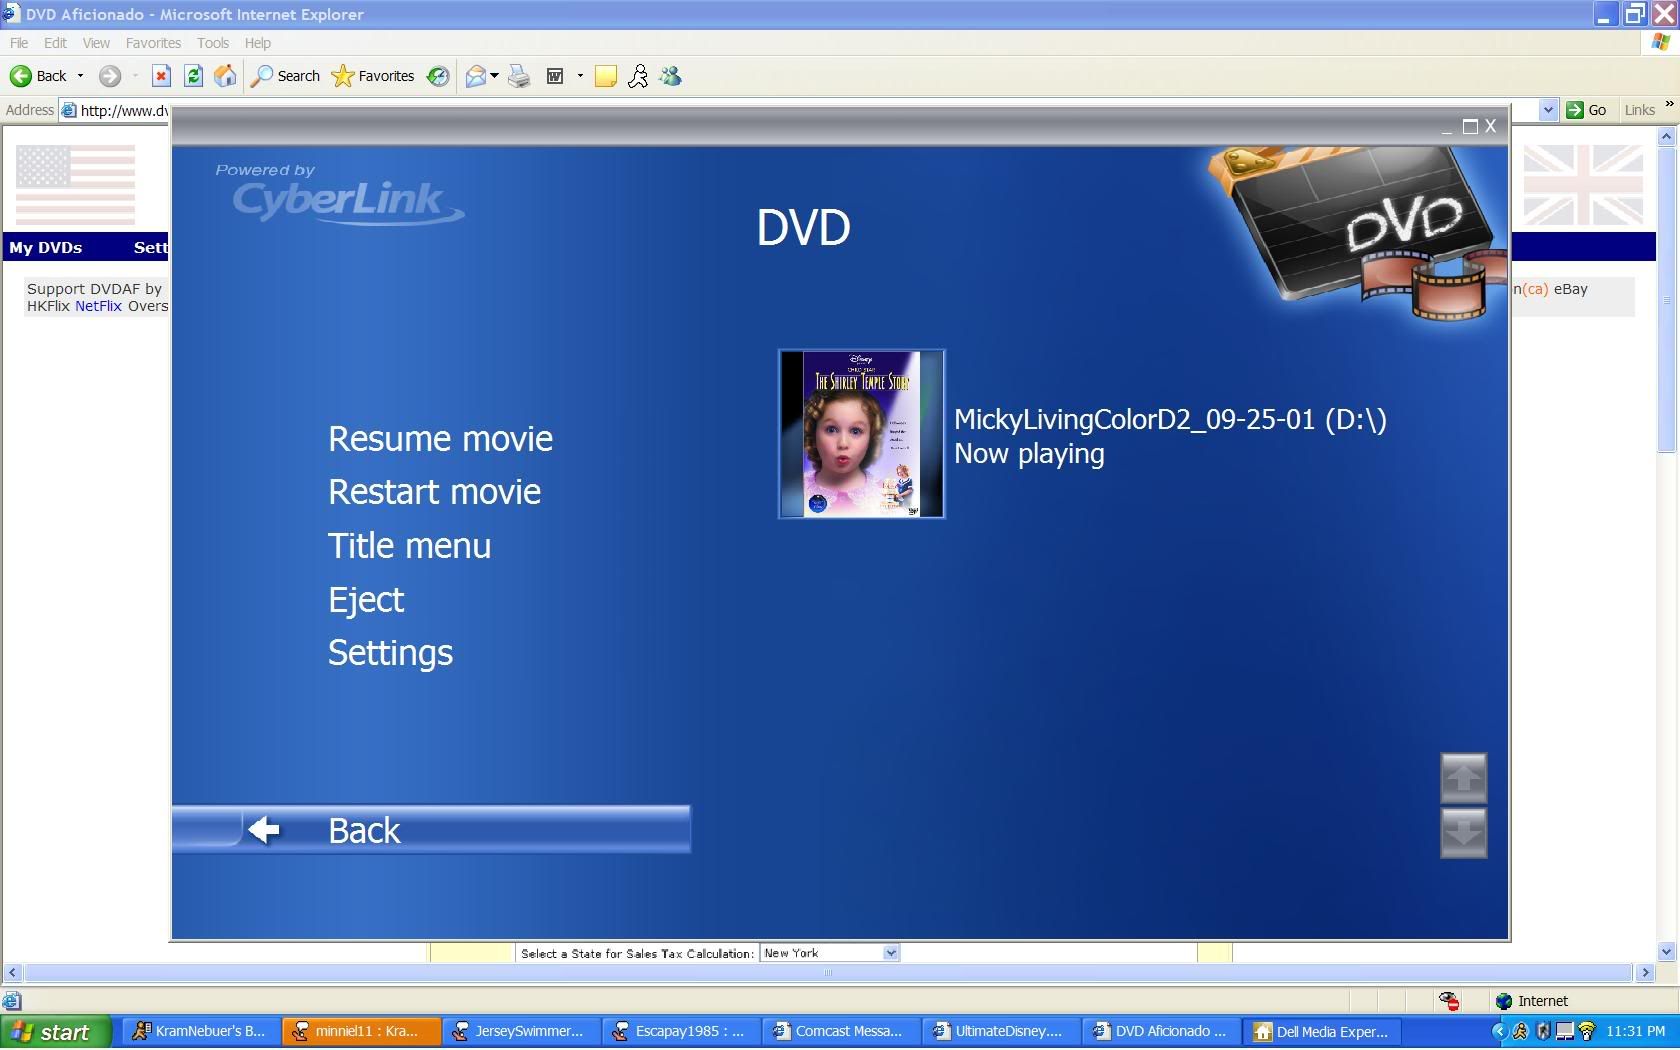The width and height of the screenshot is (1680, 1050).
Task: Expand the Links toolbar chevron
Action: coord(1669,105)
